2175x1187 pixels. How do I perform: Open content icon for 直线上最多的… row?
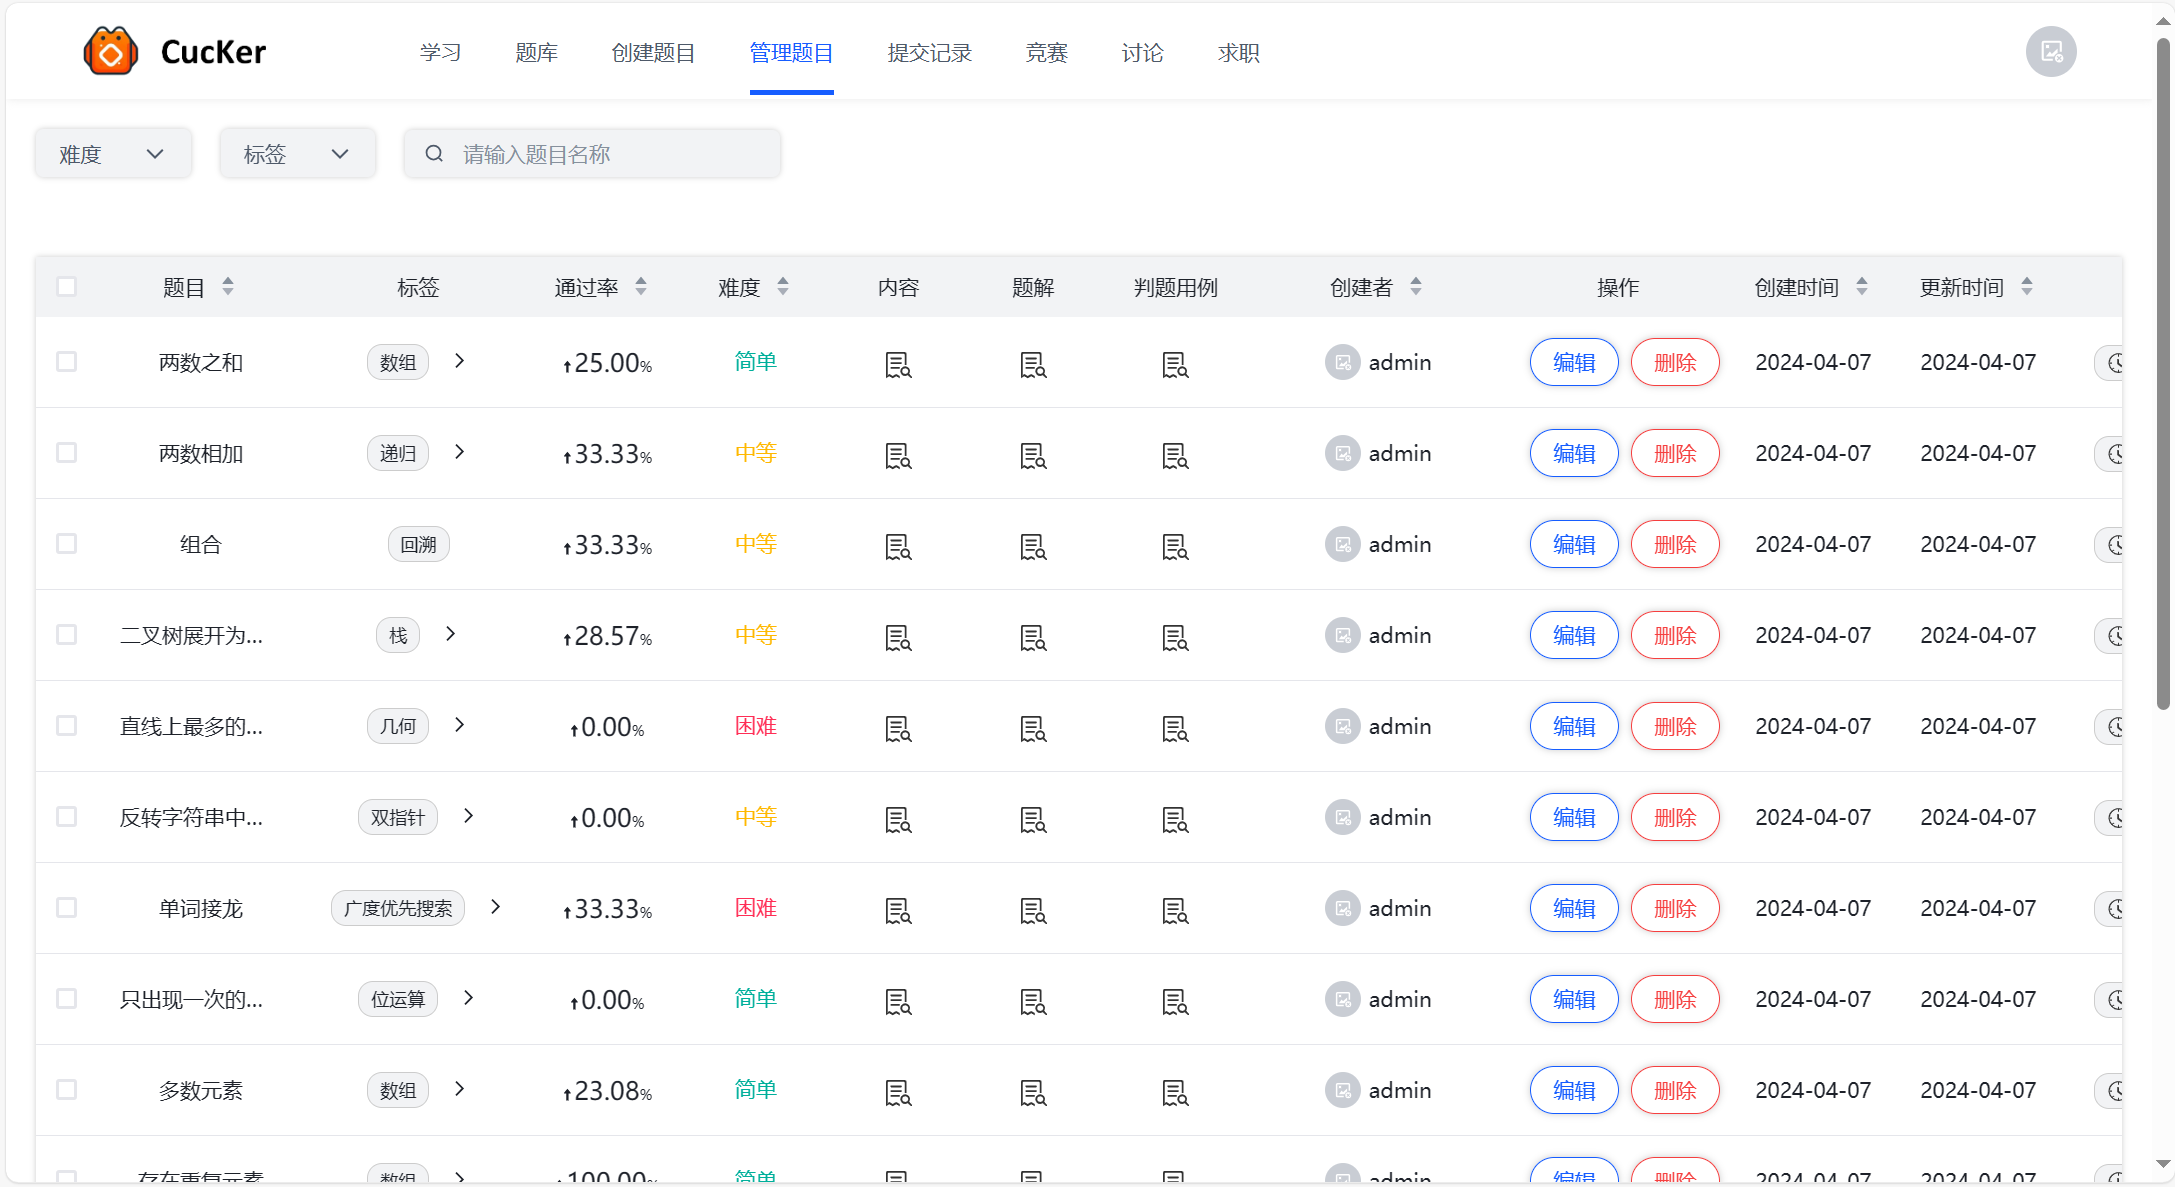click(x=898, y=728)
